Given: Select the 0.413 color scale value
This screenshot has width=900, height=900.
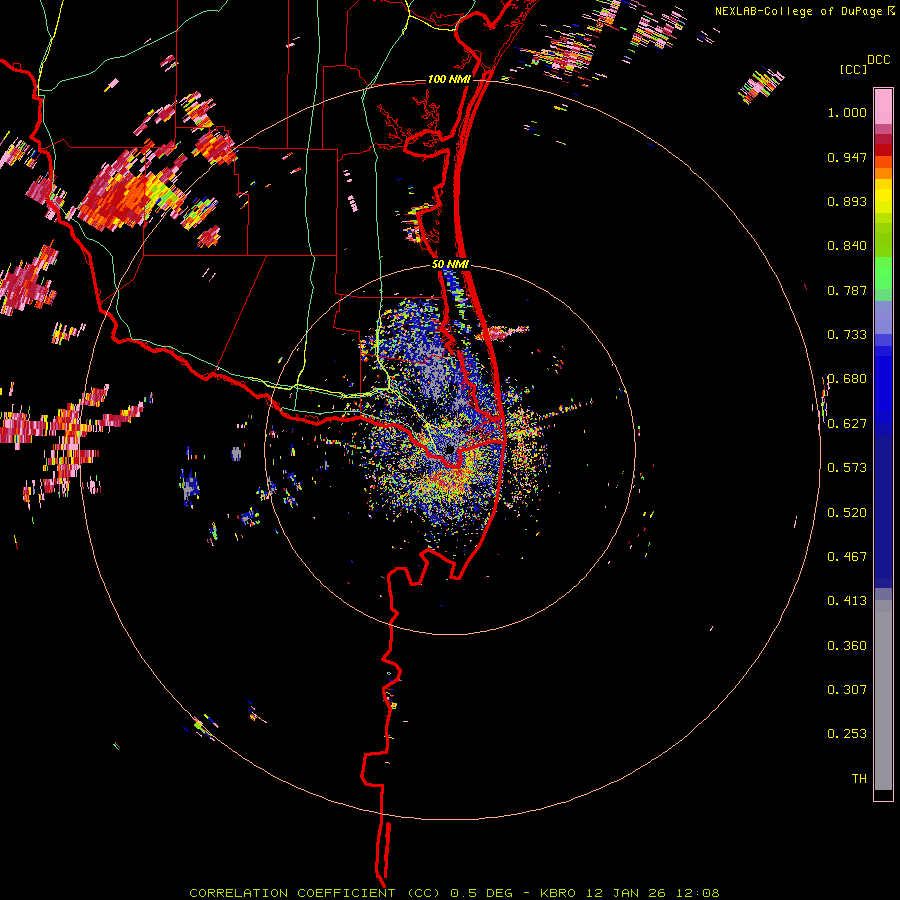Looking at the screenshot, I should [x=847, y=601].
